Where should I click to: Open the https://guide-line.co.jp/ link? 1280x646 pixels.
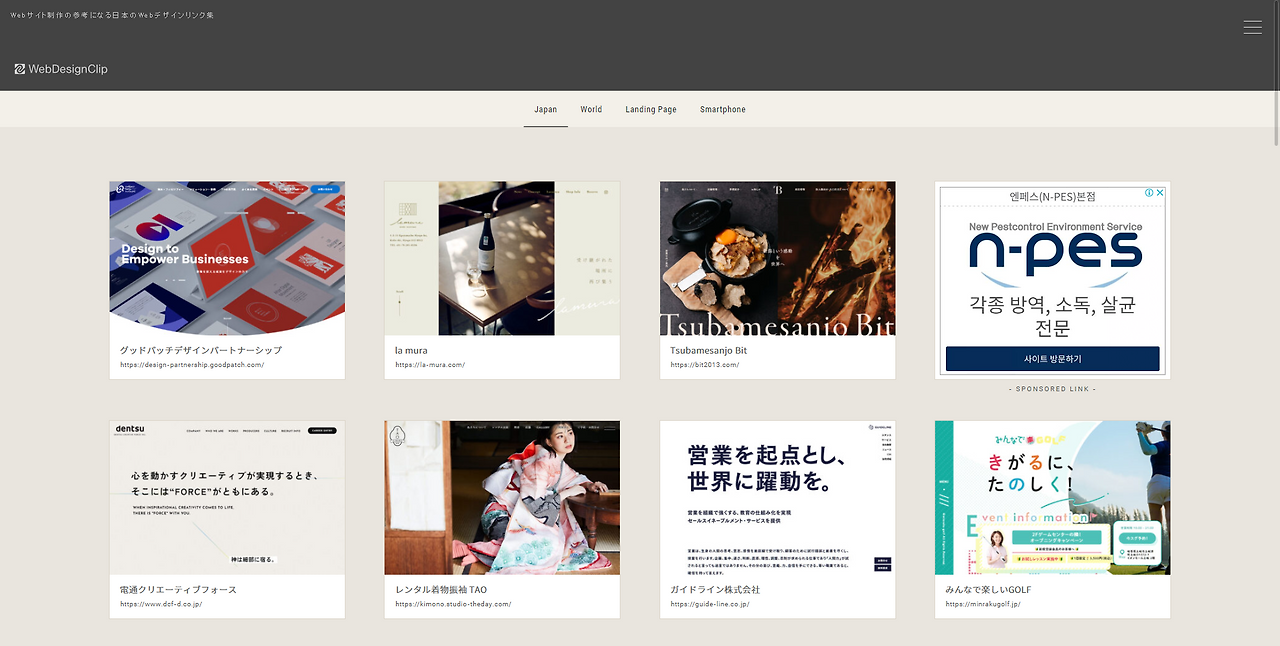(710, 604)
